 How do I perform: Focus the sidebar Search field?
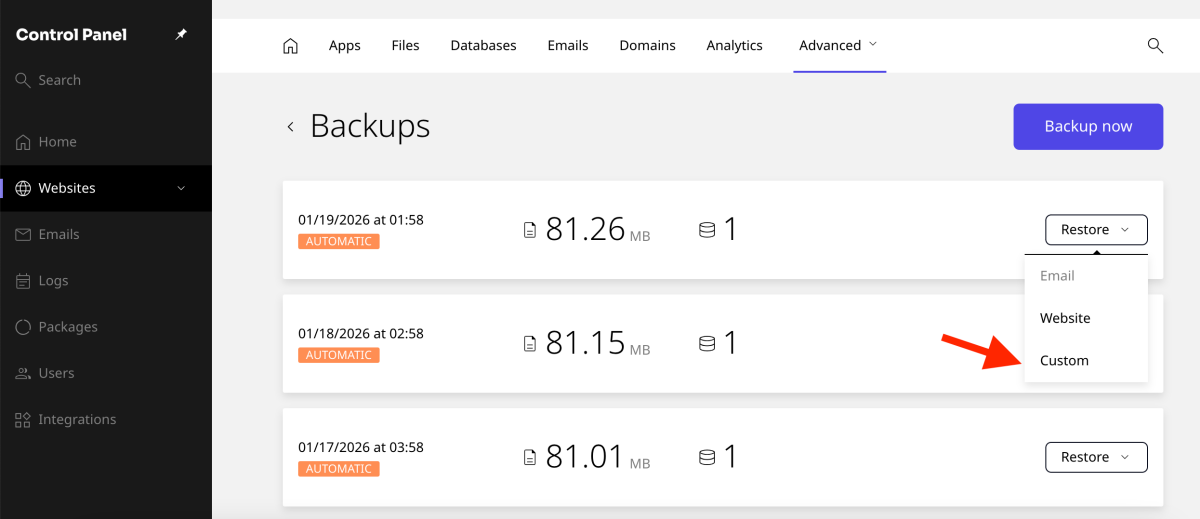pyautogui.click(x=60, y=80)
